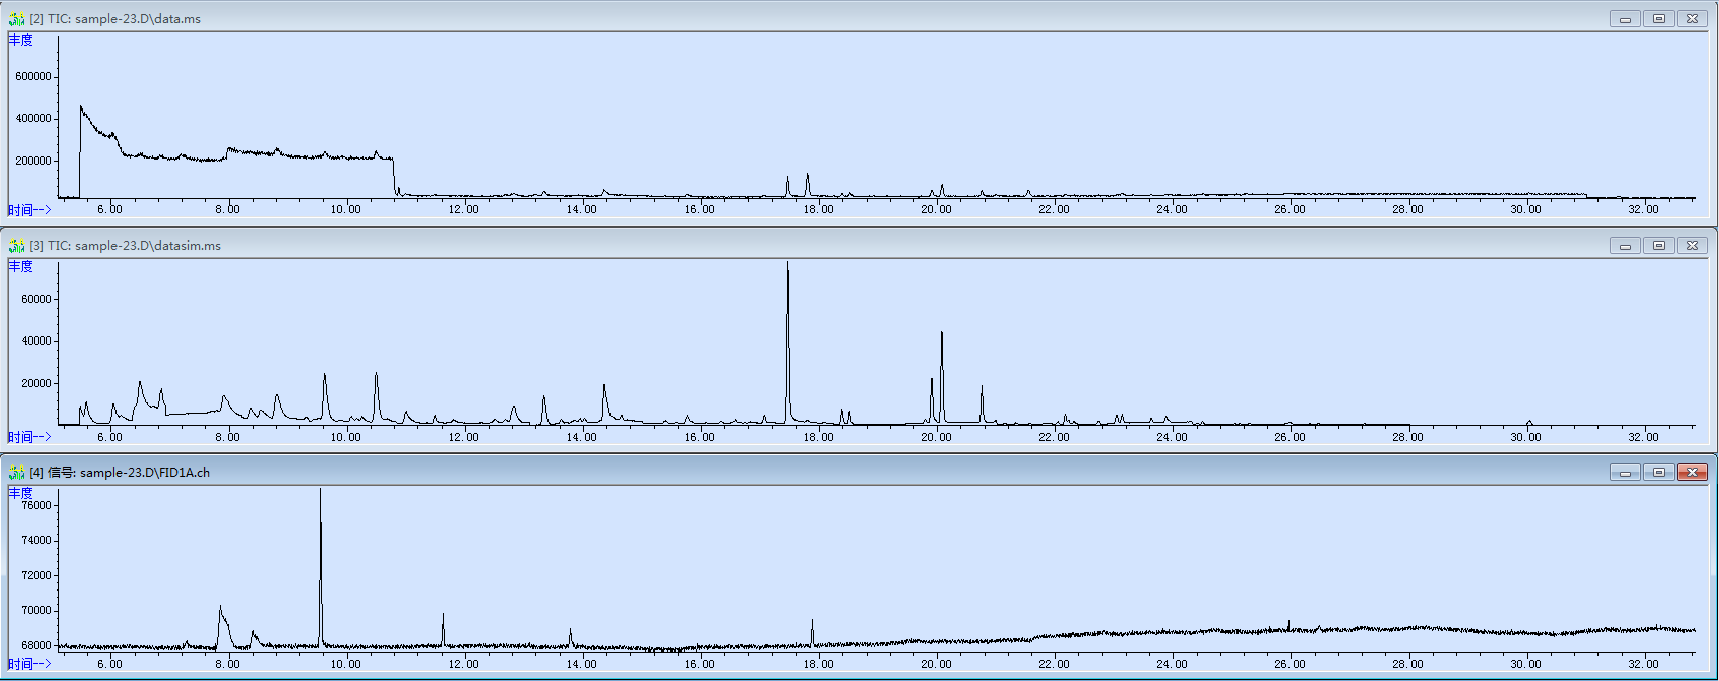Activate the [3] TIC datasim.ms title bar
This screenshot has width=1719, height=681.
point(800,246)
